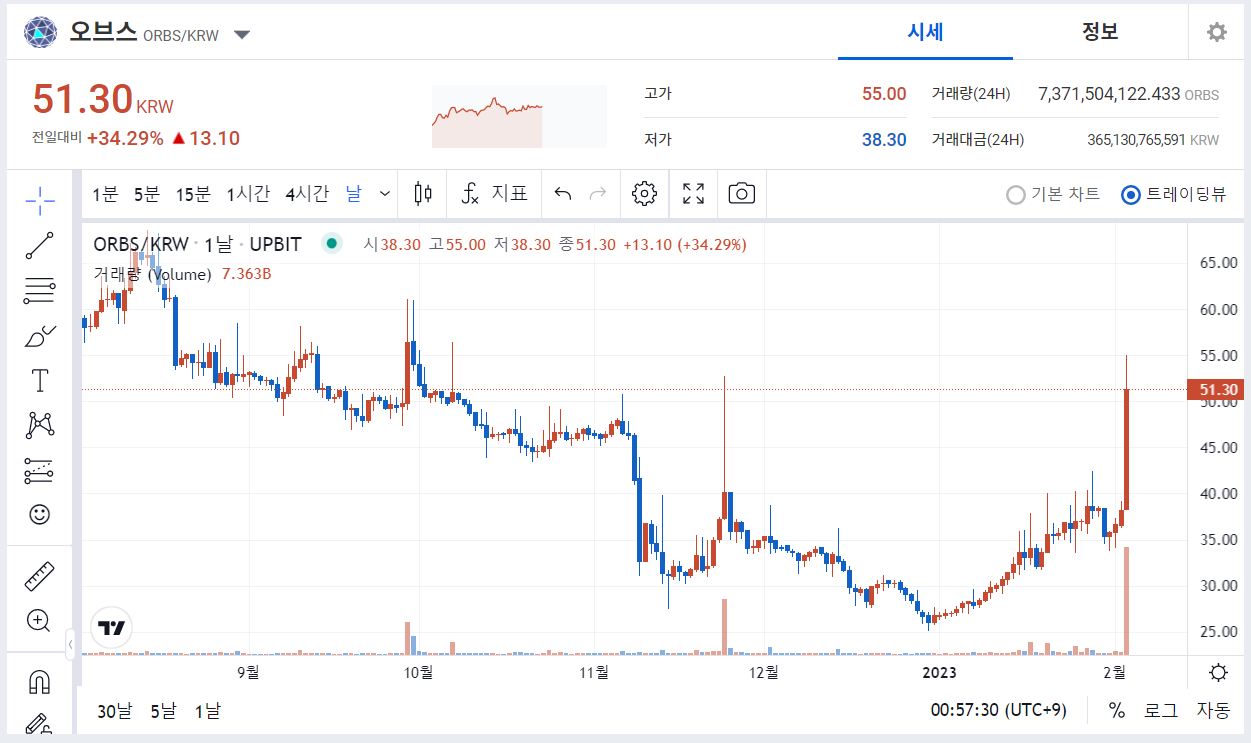Switch to the 정보 tab
The width and height of the screenshot is (1251, 743).
(x=1100, y=31)
